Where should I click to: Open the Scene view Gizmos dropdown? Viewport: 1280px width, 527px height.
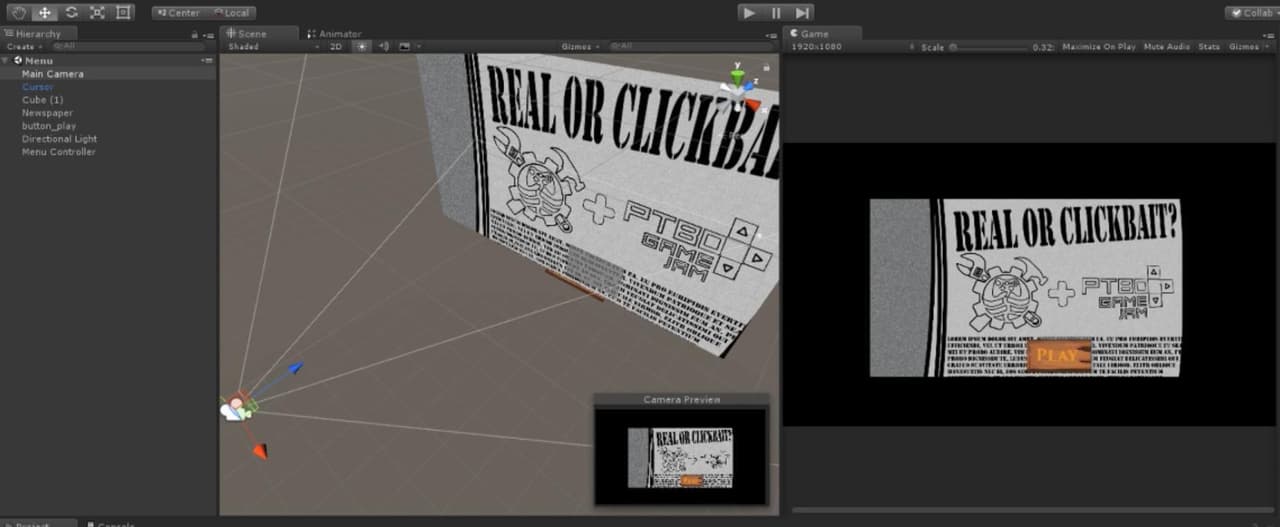[x=580, y=46]
